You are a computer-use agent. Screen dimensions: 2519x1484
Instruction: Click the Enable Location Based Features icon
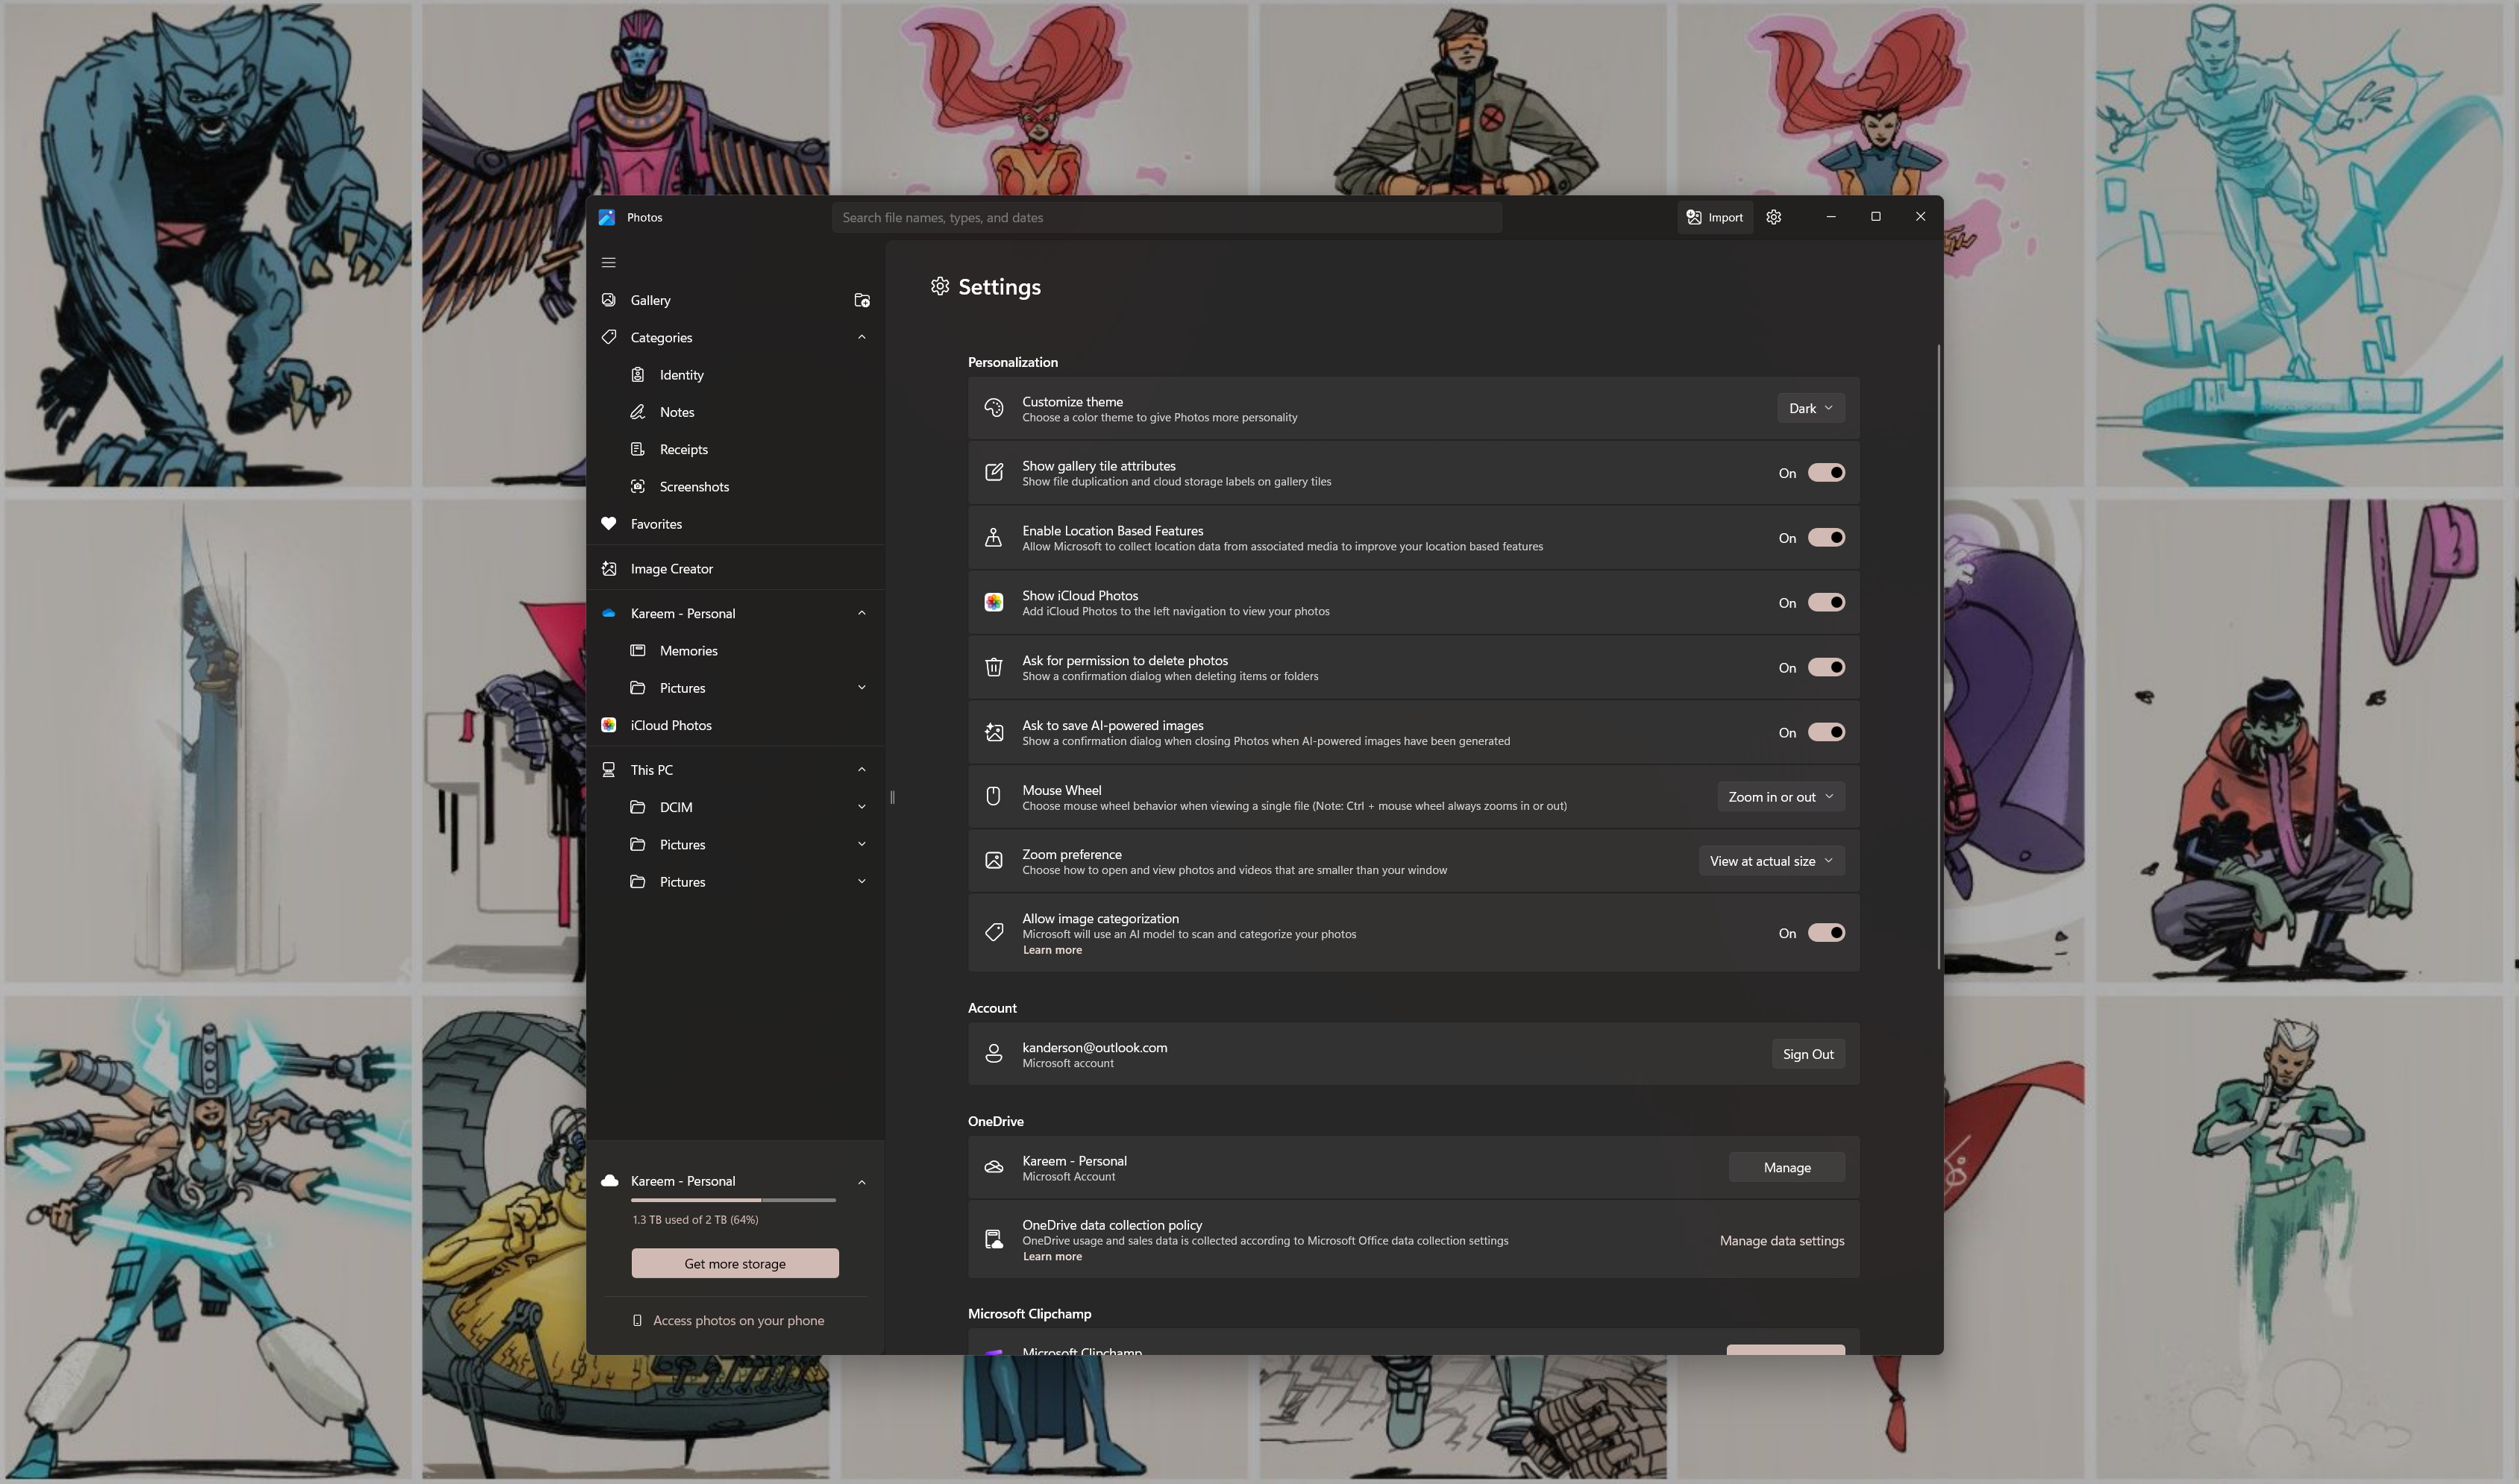[993, 538]
